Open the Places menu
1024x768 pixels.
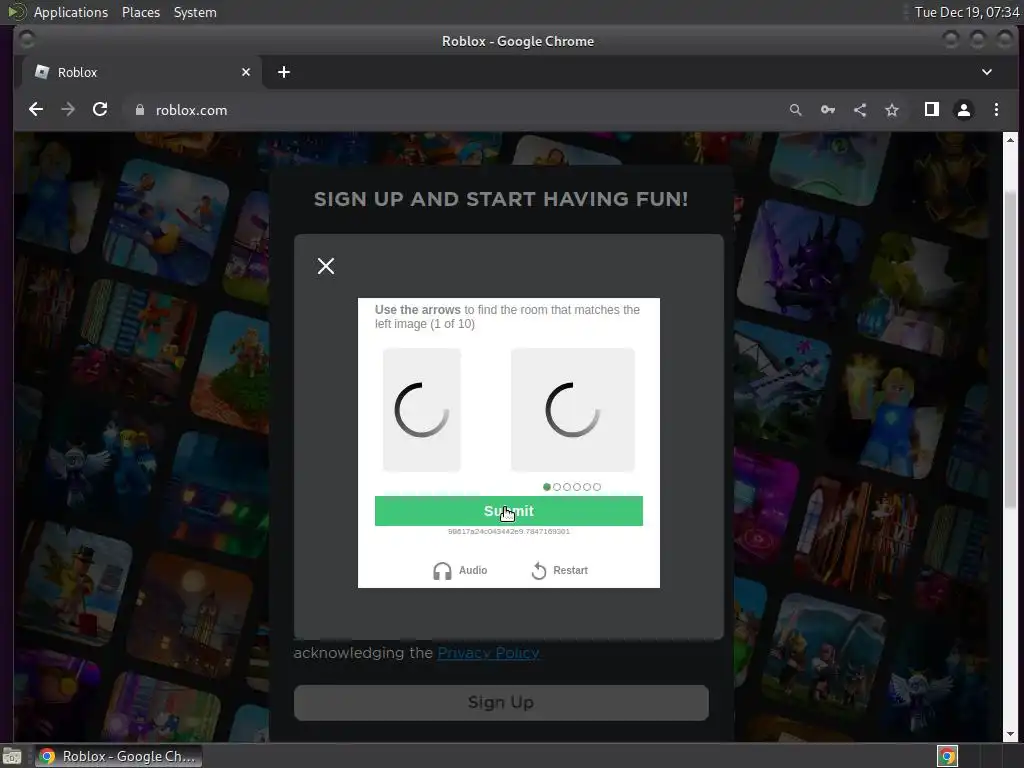point(140,12)
